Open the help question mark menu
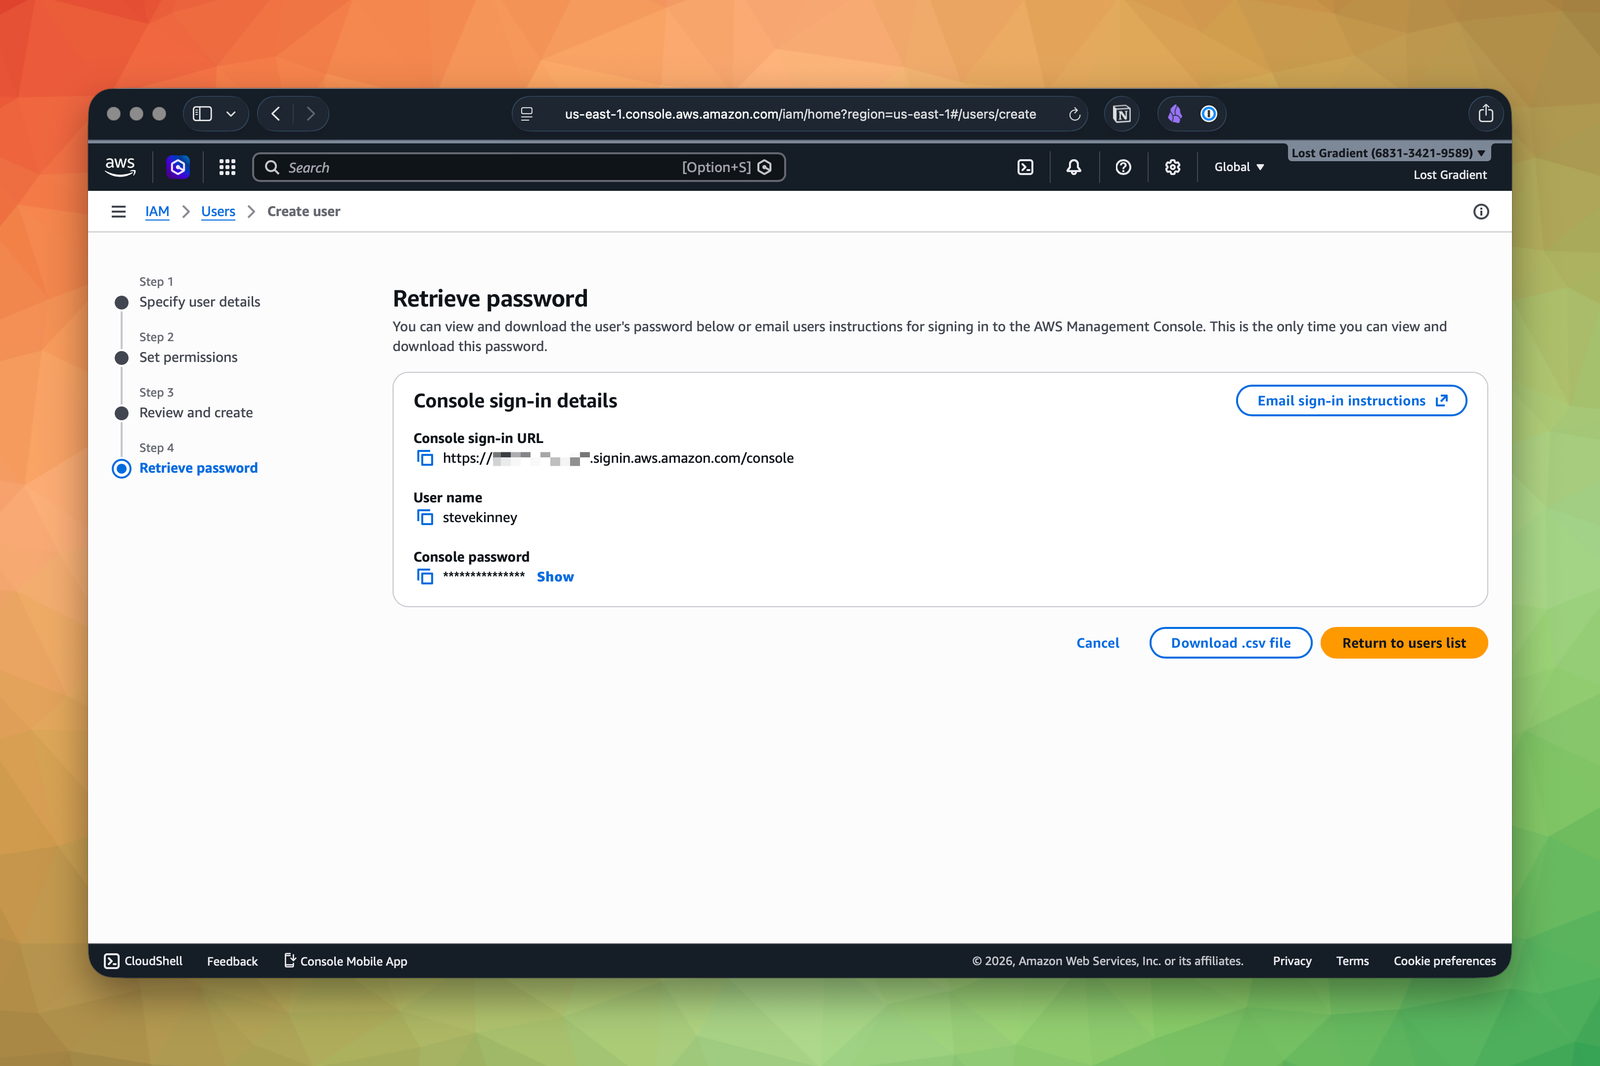This screenshot has width=1600, height=1066. (1123, 167)
